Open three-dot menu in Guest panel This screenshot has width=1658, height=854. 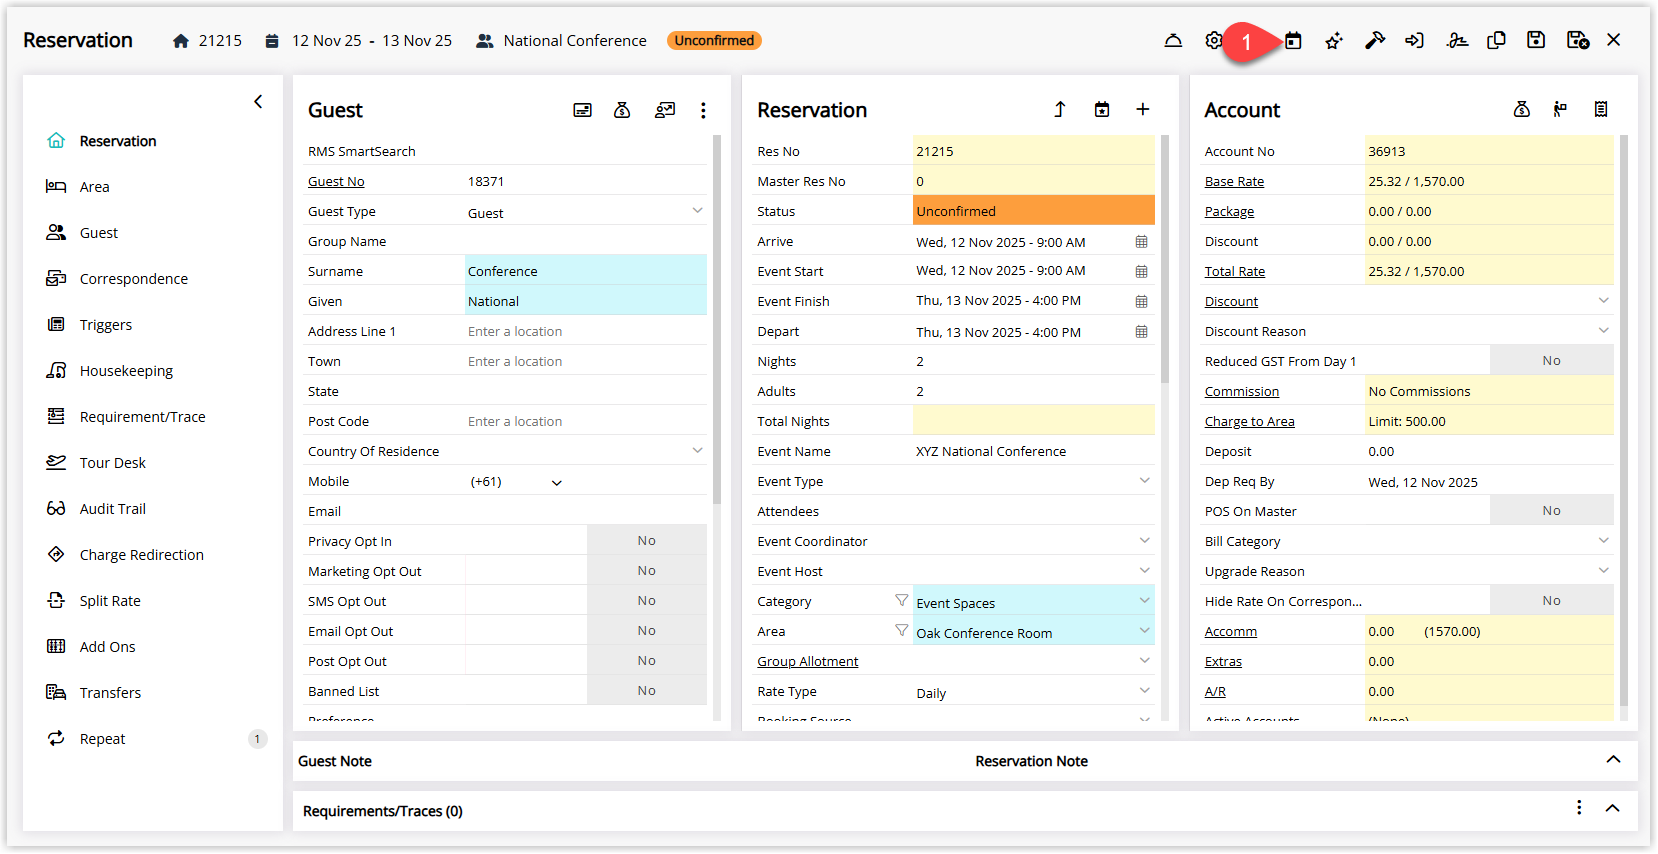703,110
